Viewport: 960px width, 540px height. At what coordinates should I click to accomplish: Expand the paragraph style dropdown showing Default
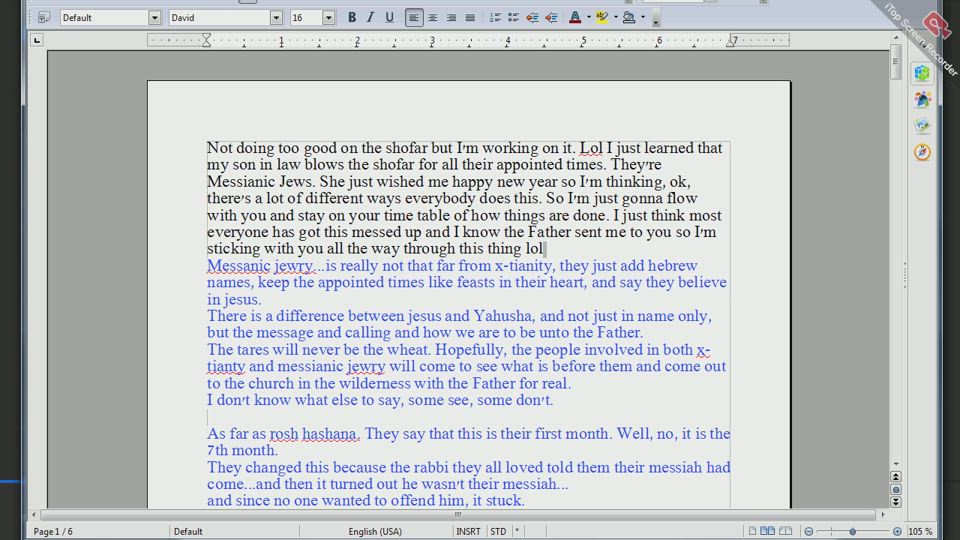(x=154, y=18)
